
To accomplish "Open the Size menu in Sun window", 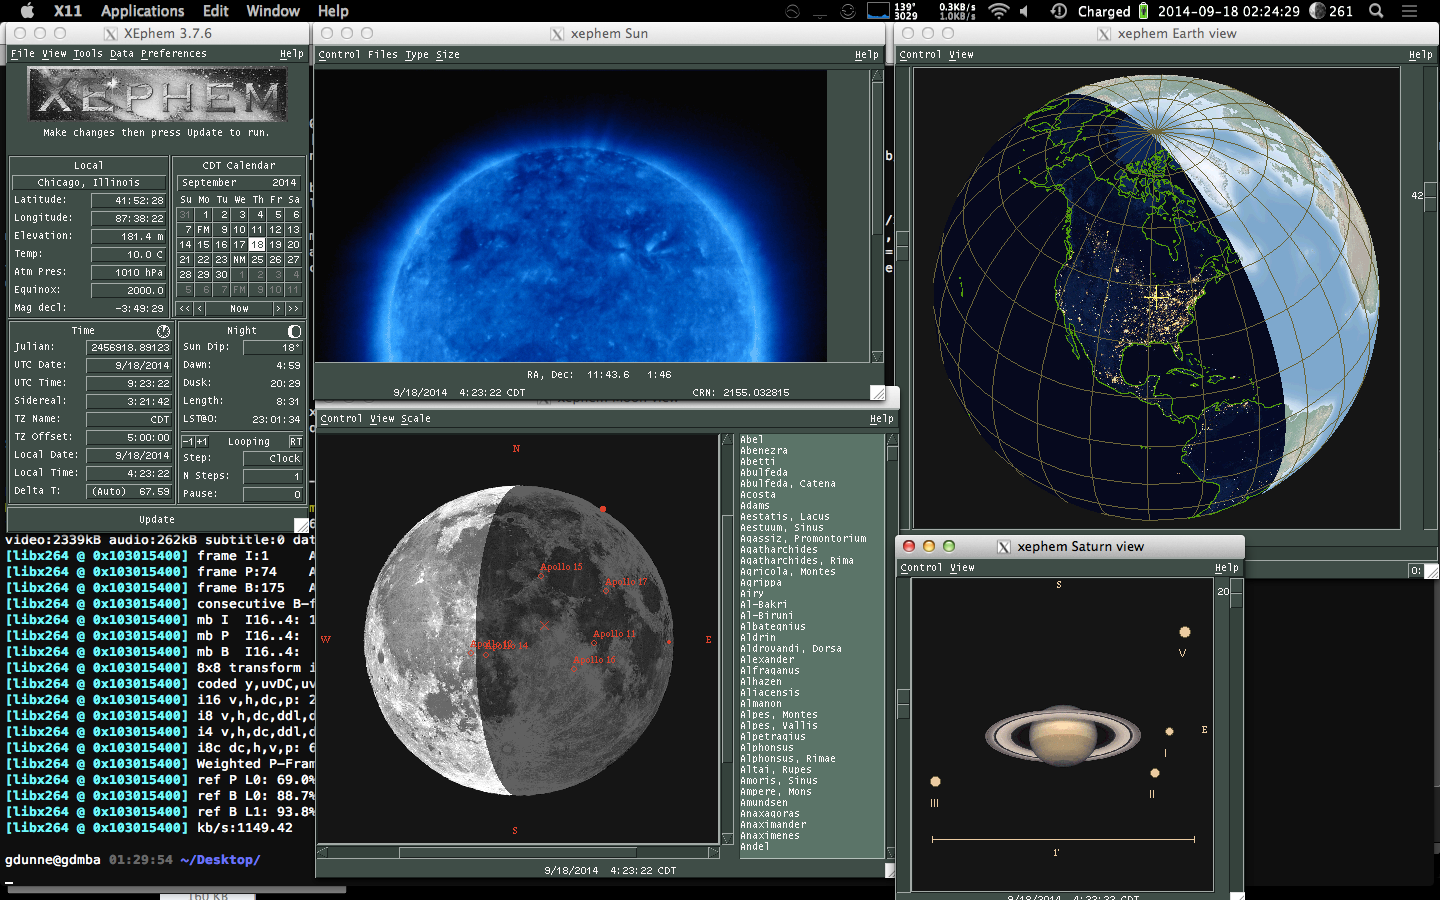I will click(x=448, y=55).
